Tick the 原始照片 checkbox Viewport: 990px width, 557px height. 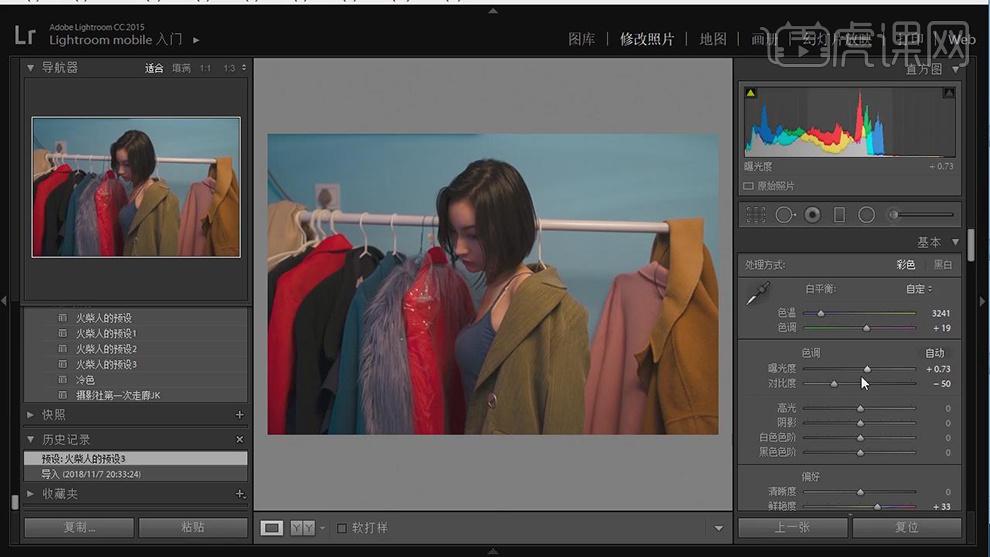pyautogui.click(x=748, y=186)
